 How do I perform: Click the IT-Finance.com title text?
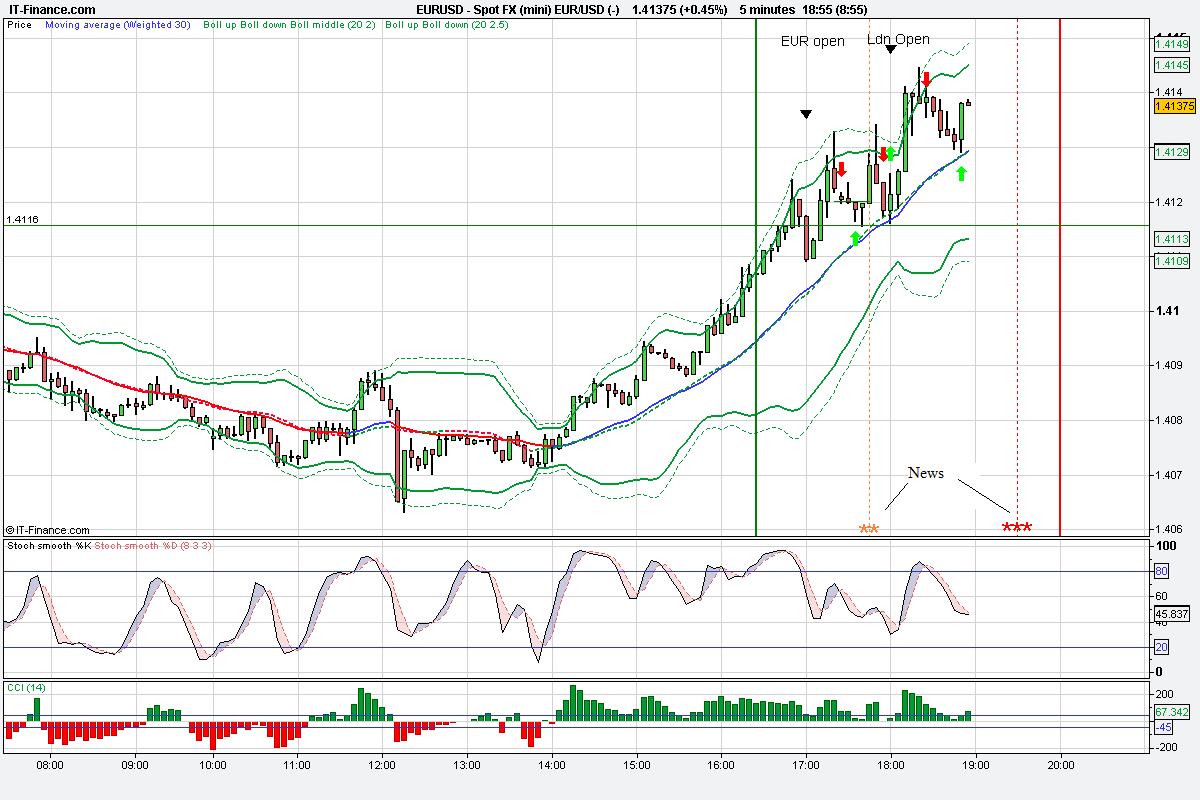(53, 9)
